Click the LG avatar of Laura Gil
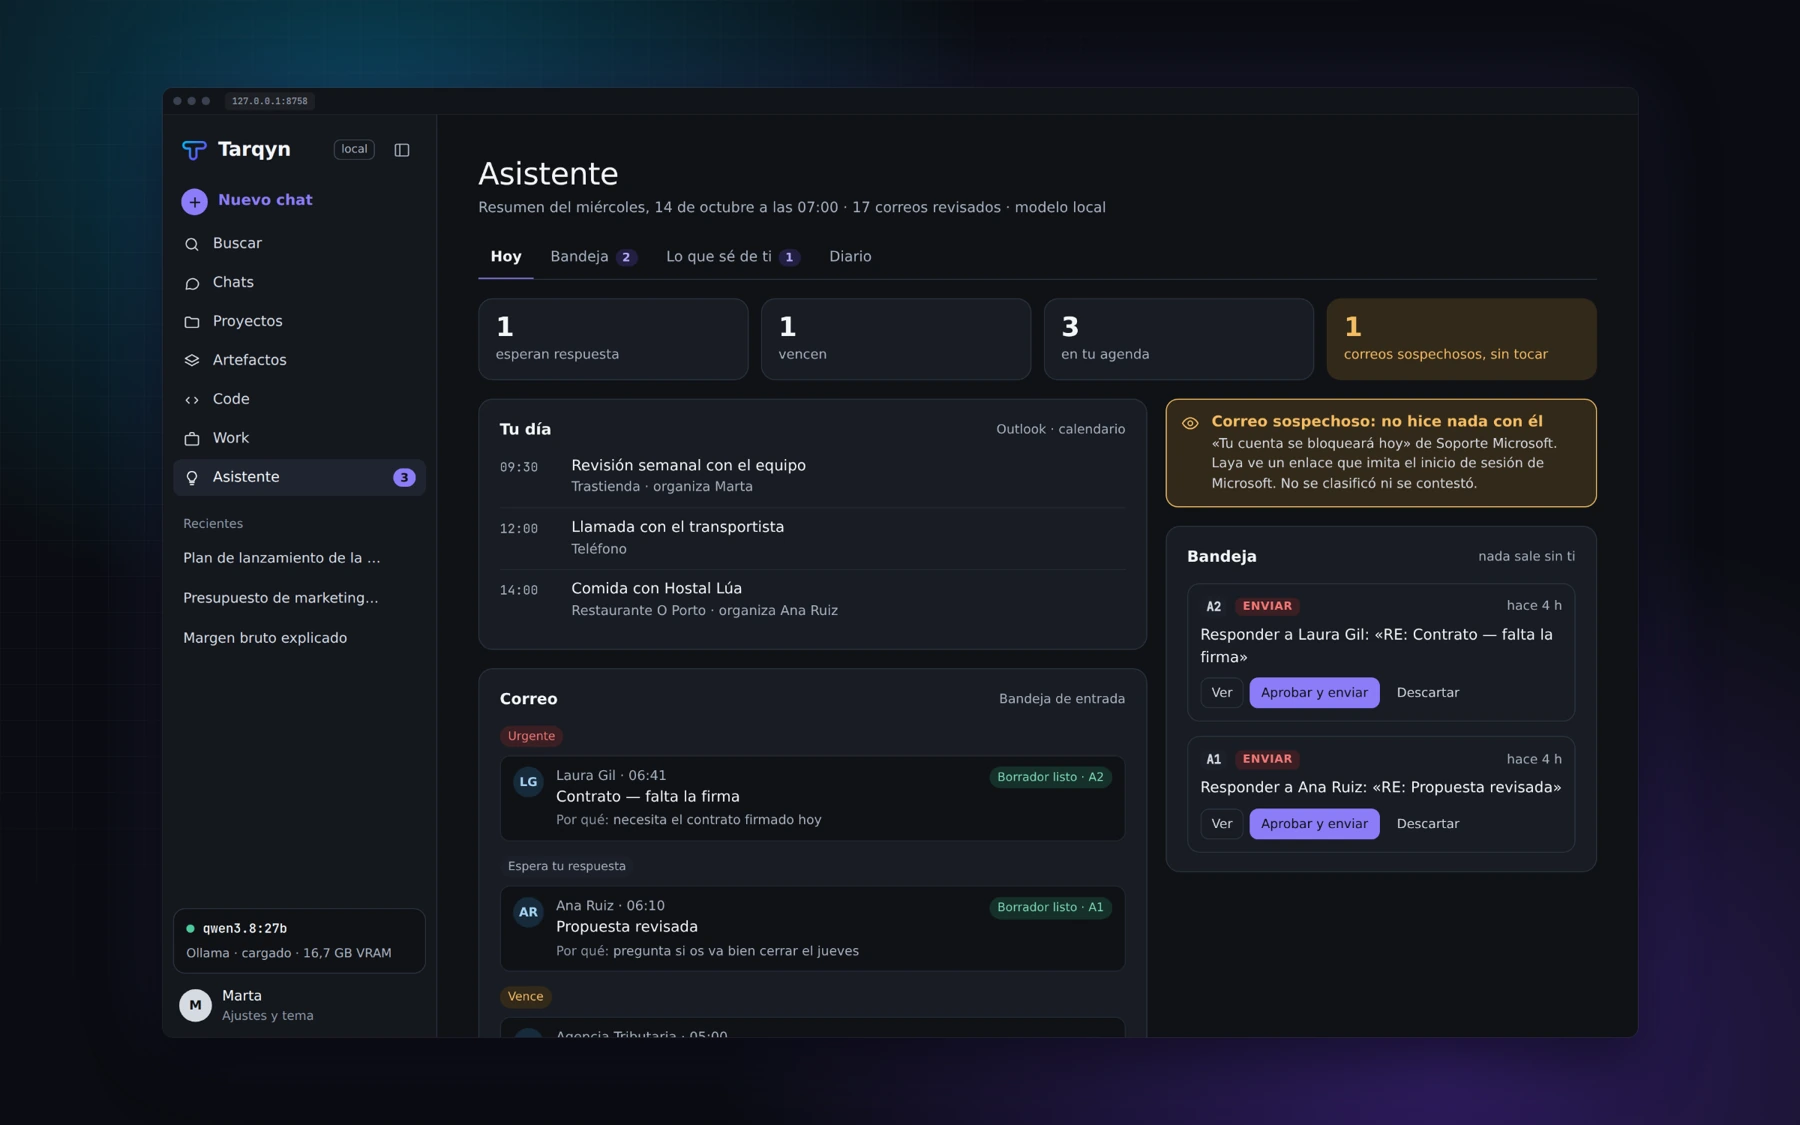The height and width of the screenshot is (1125, 1800). [528, 782]
